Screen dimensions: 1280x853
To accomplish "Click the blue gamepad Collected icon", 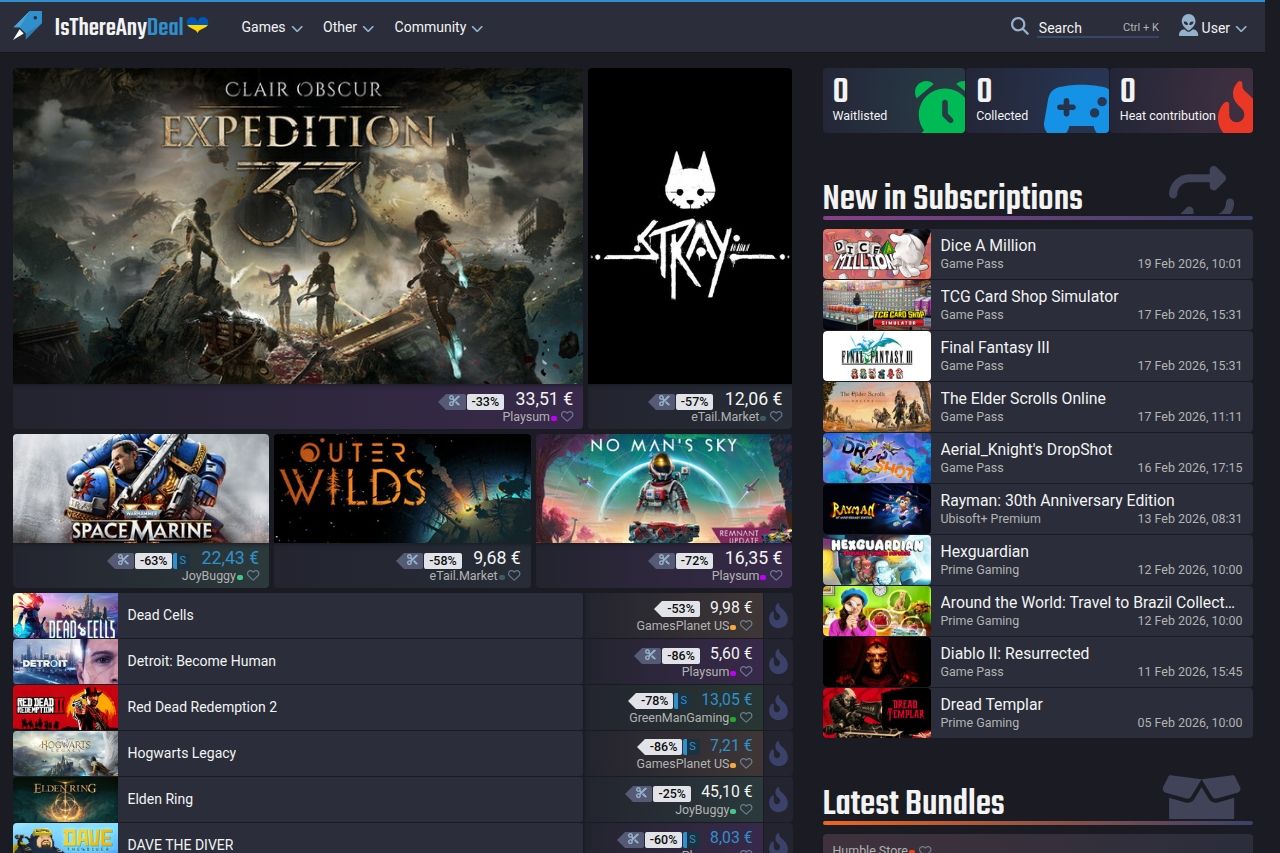I will tap(1076, 107).
